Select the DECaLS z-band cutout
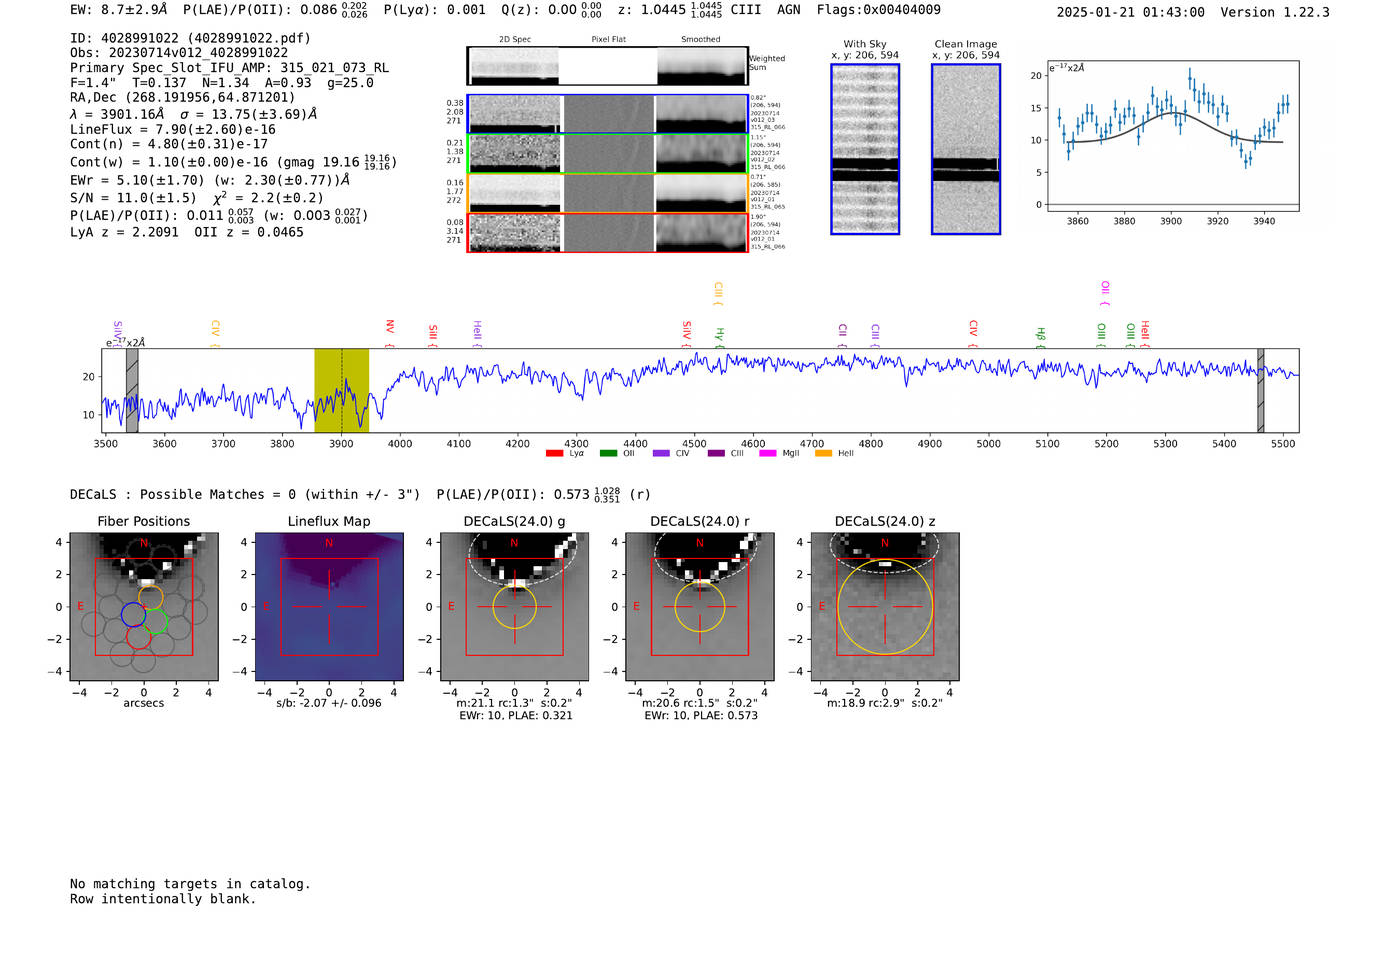Screen dimensions: 1400x953 pyautogui.click(x=885, y=606)
